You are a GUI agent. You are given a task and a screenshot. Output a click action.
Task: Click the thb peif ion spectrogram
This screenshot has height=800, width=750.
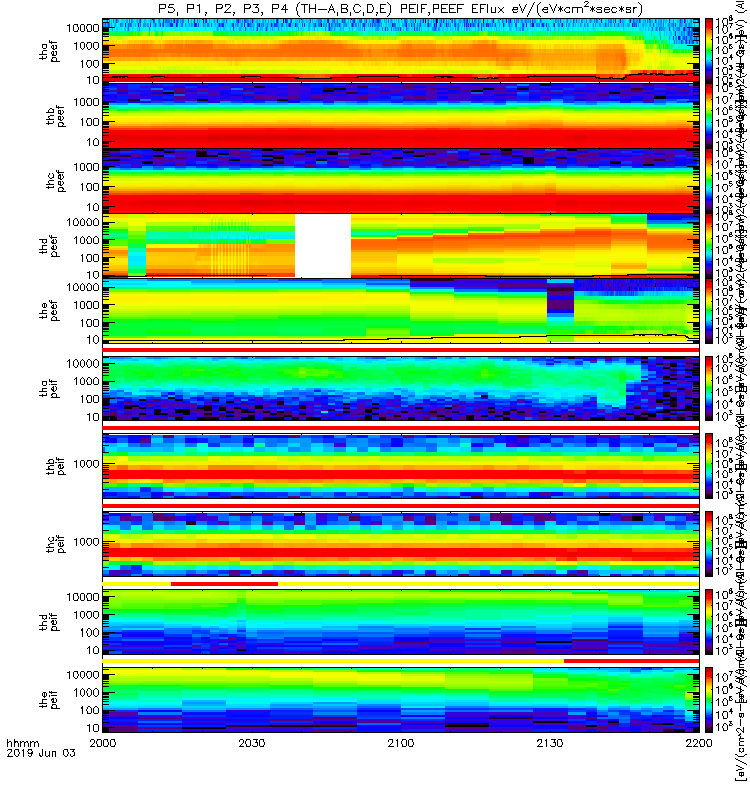401,466
